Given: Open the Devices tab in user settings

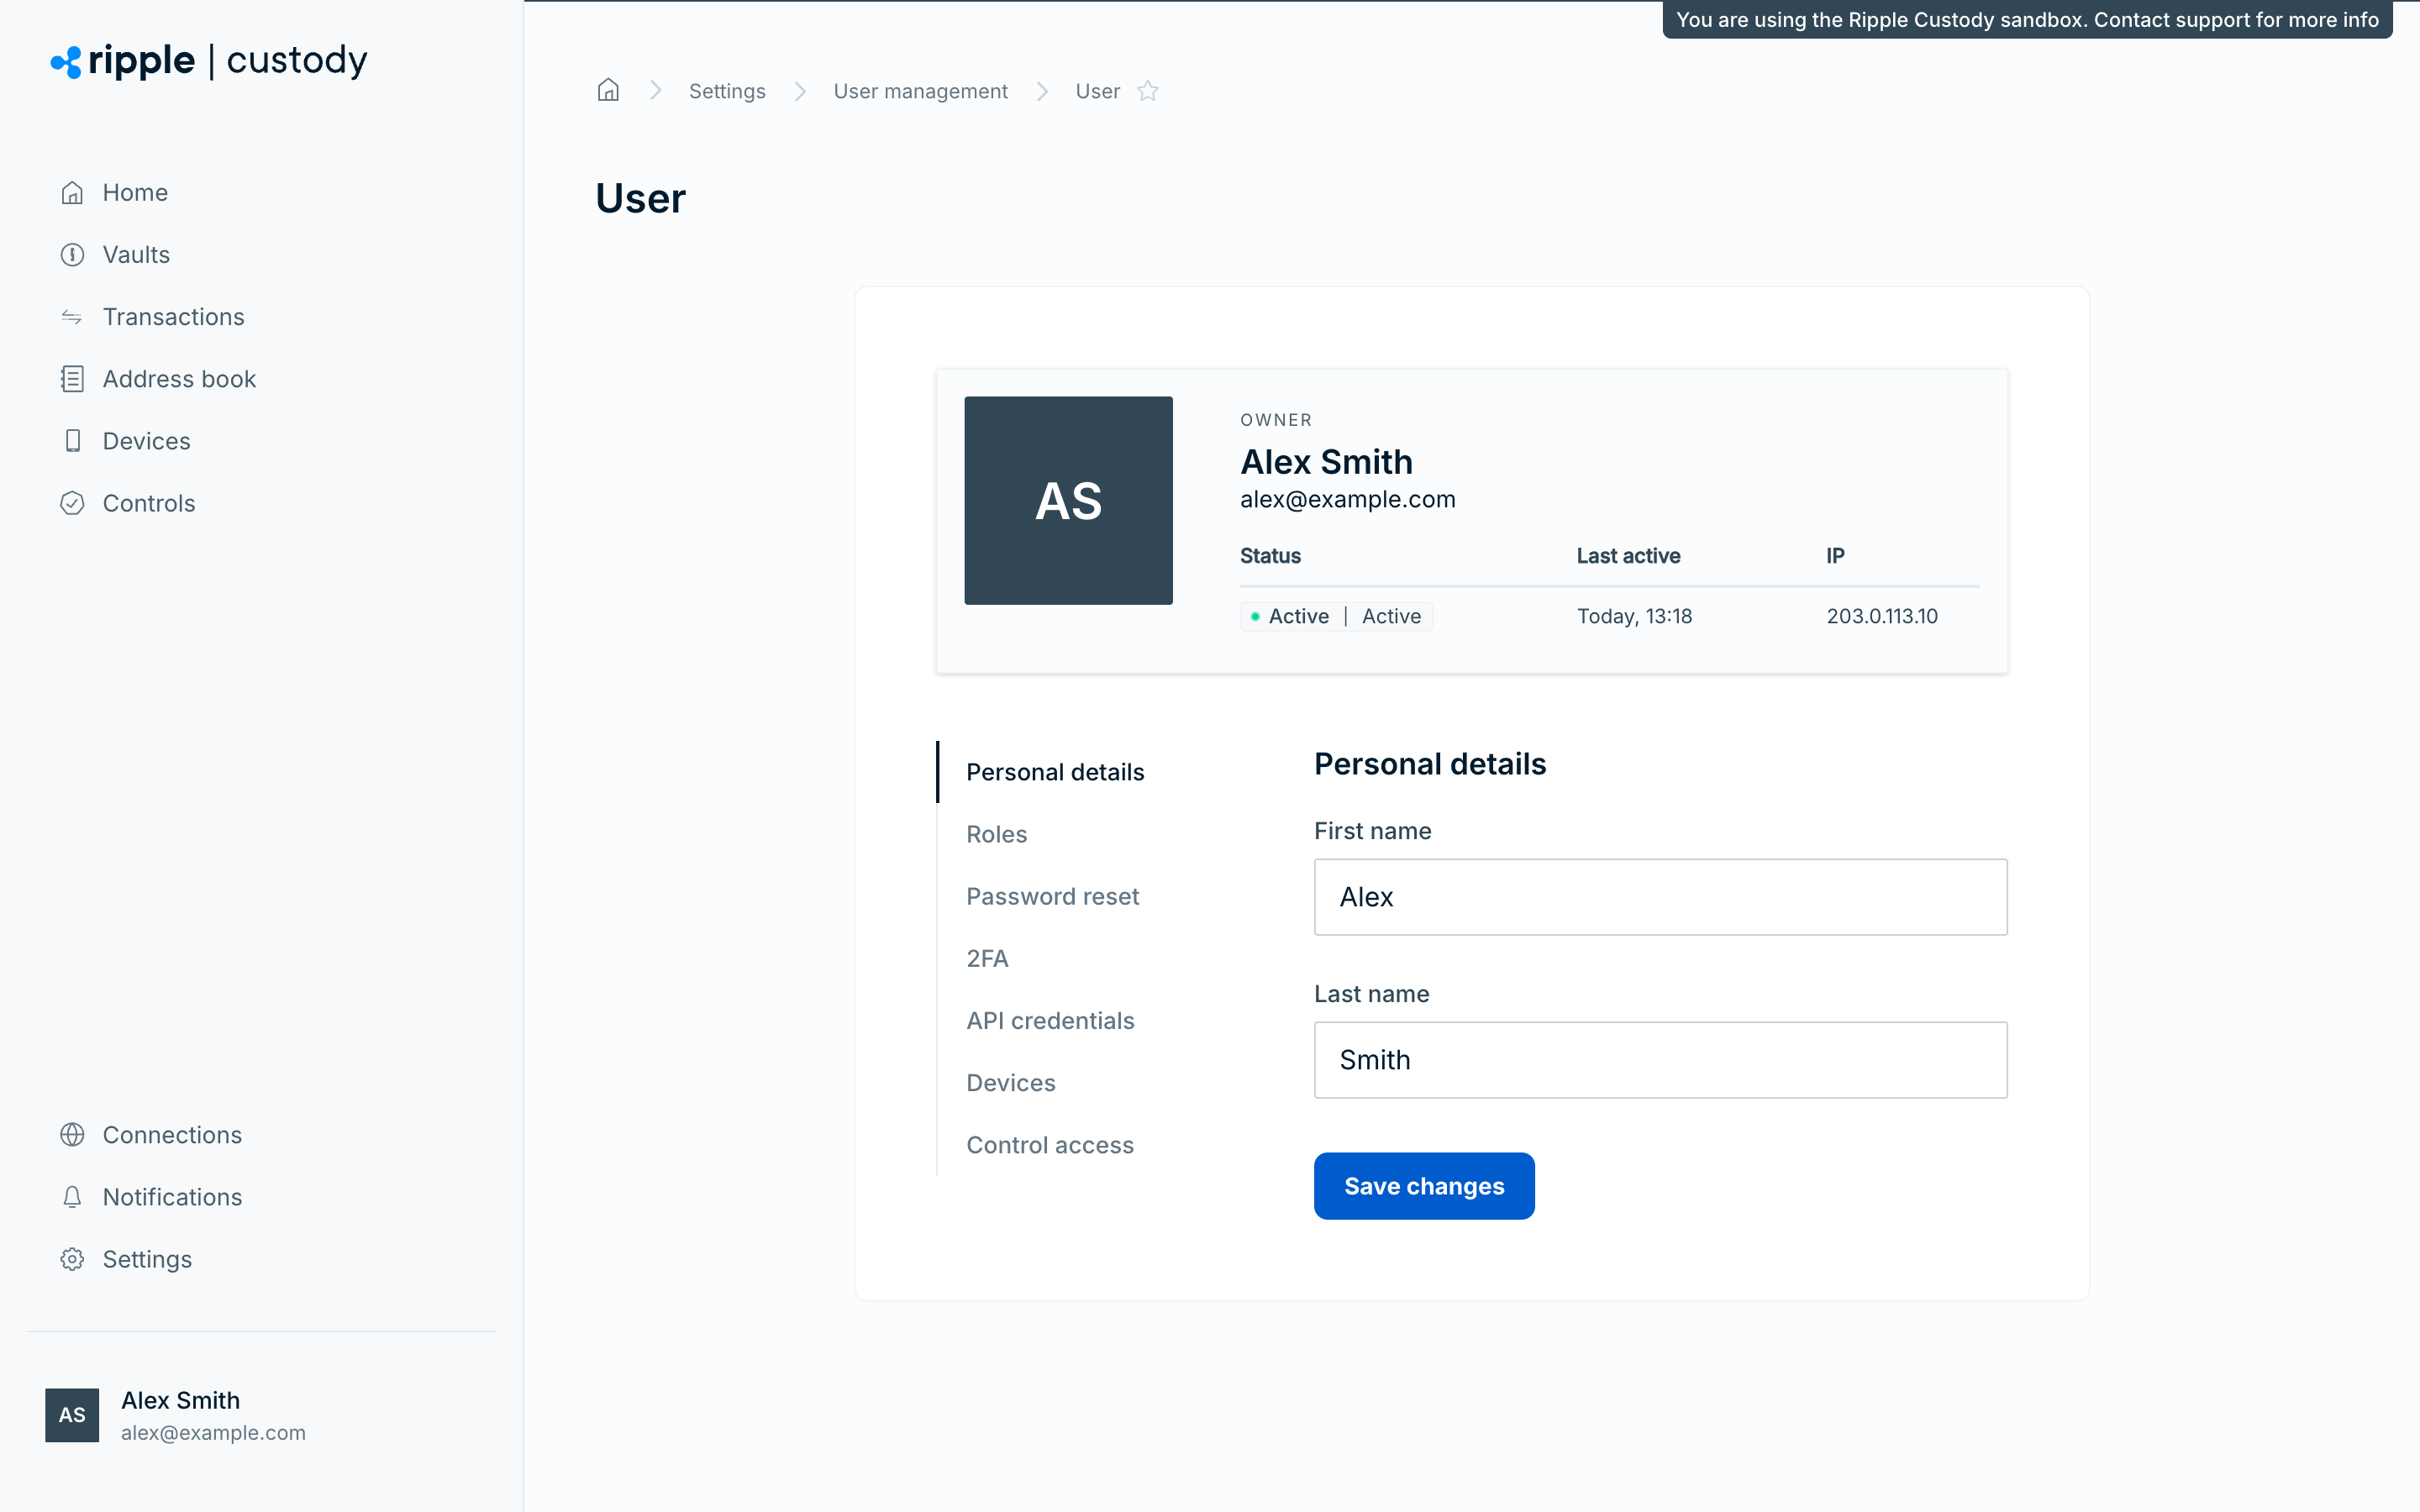Looking at the screenshot, I should point(1010,1082).
